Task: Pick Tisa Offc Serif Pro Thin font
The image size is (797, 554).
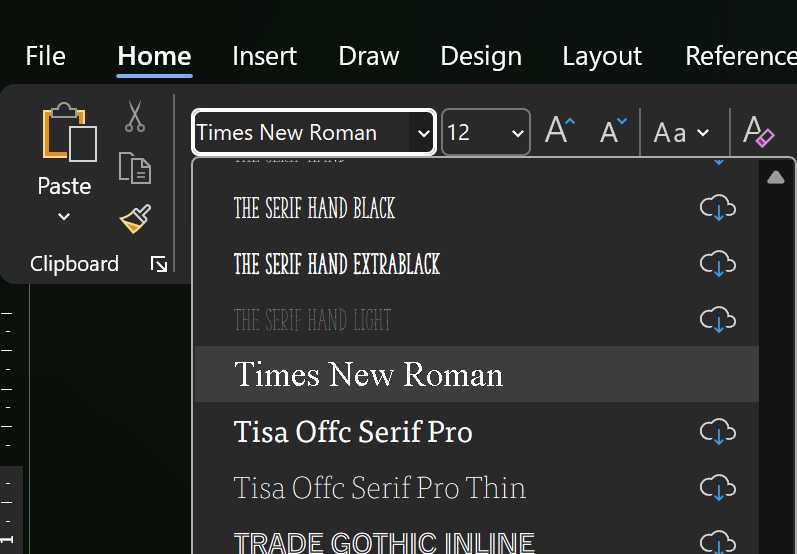Action: (477, 488)
